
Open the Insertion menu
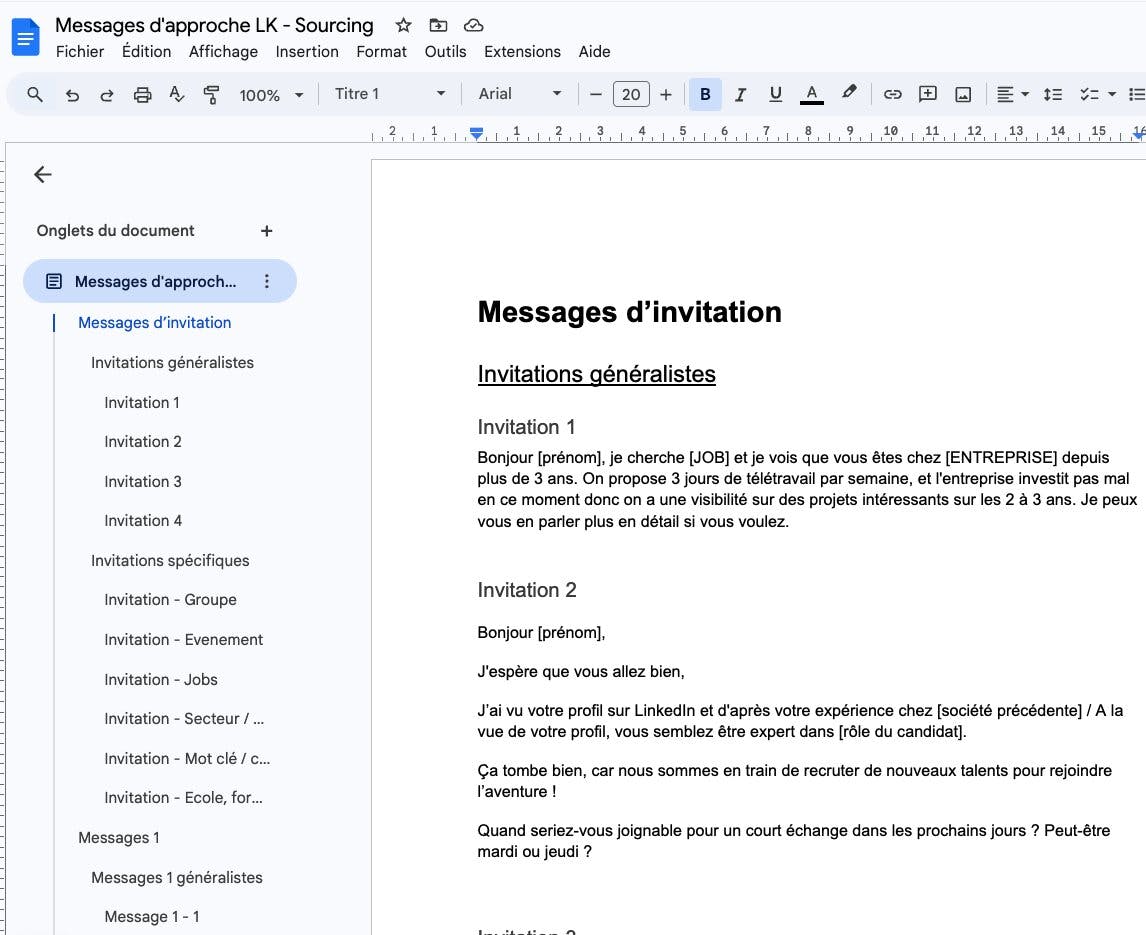306,52
